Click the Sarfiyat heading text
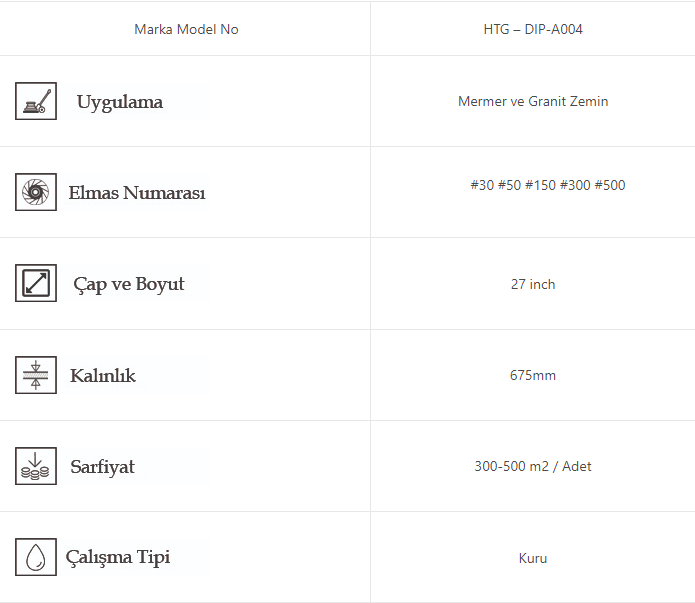This screenshot has height=603, width=695. 102,467
